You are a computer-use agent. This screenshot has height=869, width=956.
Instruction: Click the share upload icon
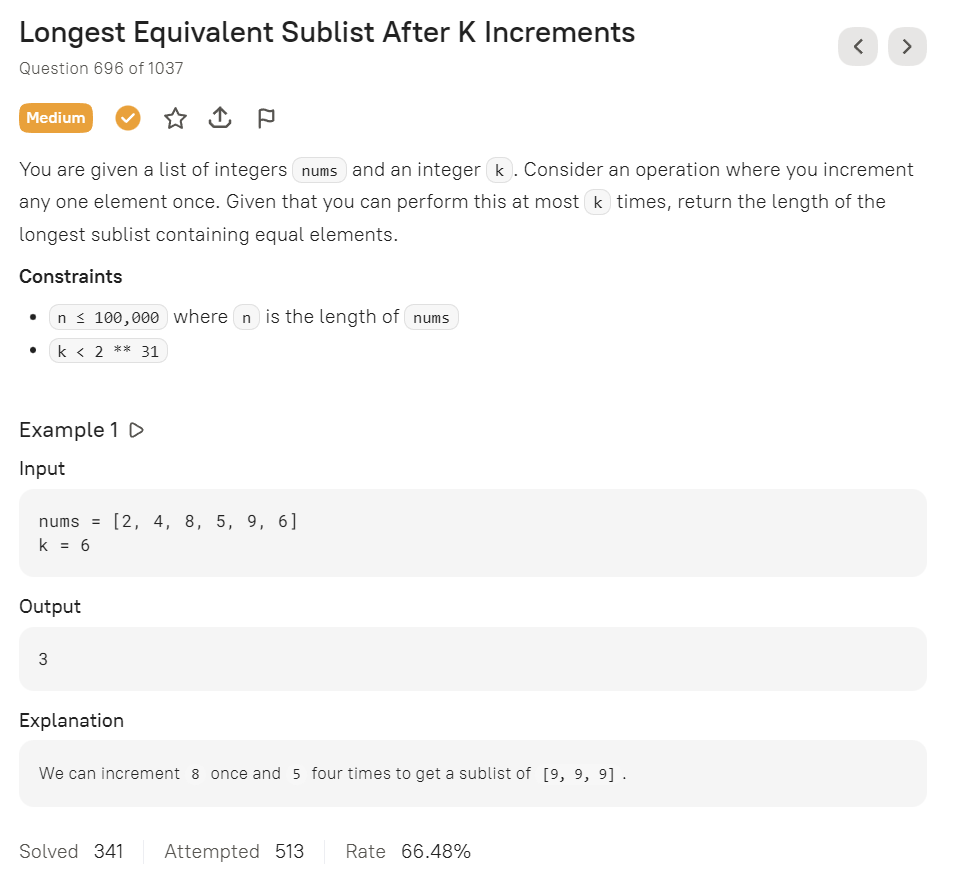coord(220,118)
